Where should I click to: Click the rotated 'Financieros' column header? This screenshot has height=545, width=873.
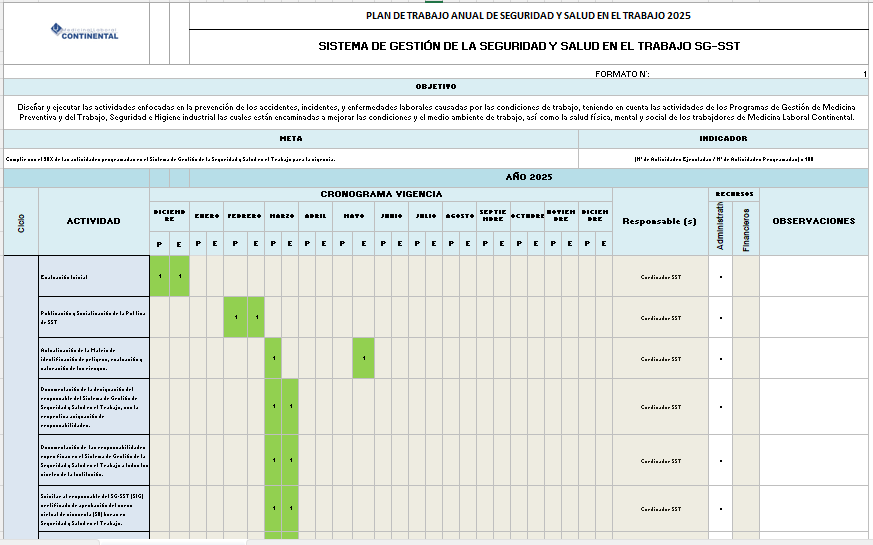746,228
